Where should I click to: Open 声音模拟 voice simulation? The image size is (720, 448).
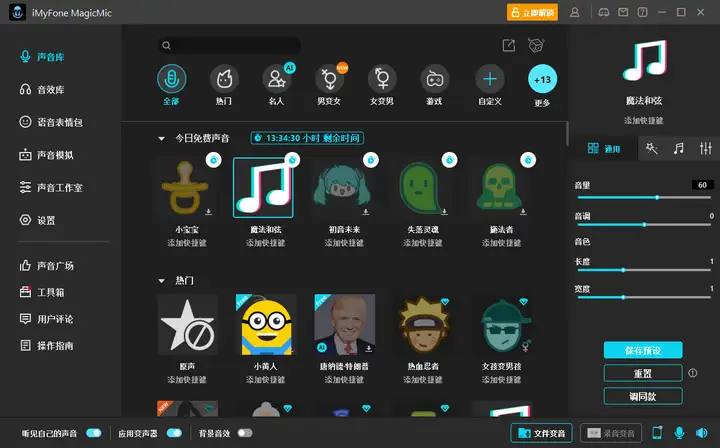pos(46,155)
